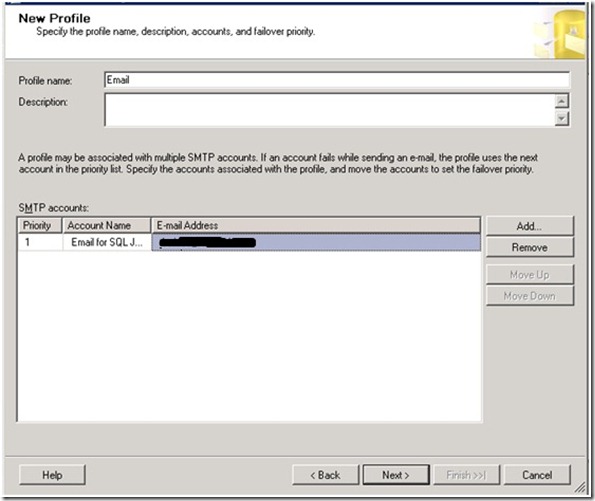Click the Finish button

(466, 475)
